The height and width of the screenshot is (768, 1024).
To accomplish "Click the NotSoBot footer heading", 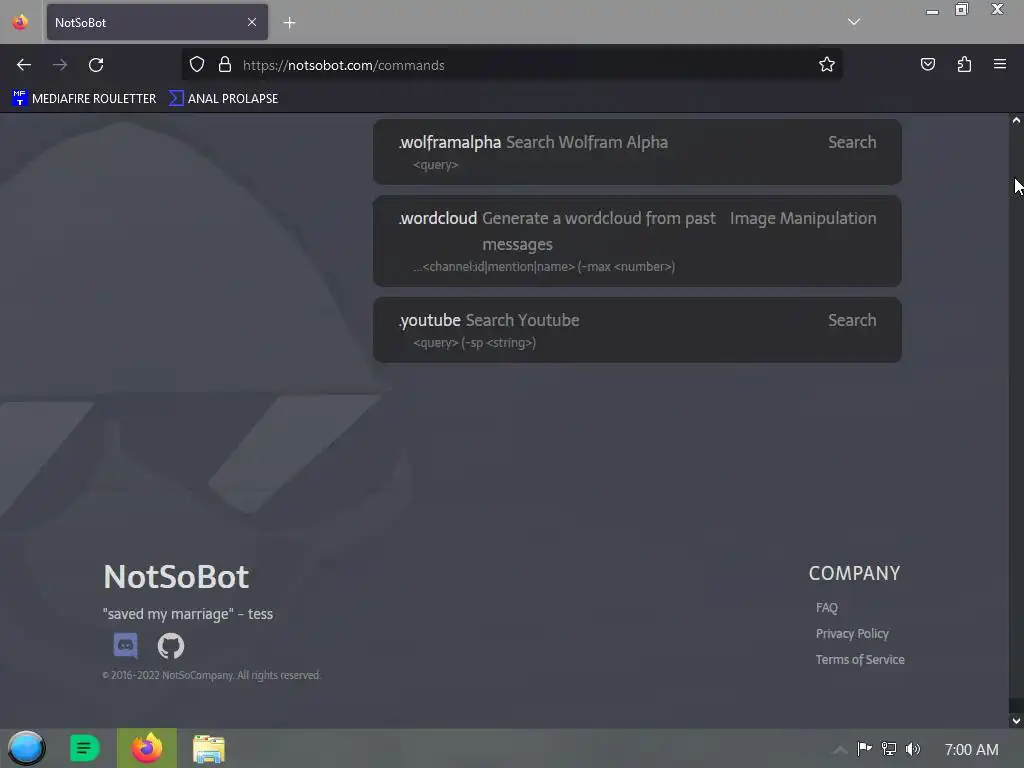I will pos(176,577).
